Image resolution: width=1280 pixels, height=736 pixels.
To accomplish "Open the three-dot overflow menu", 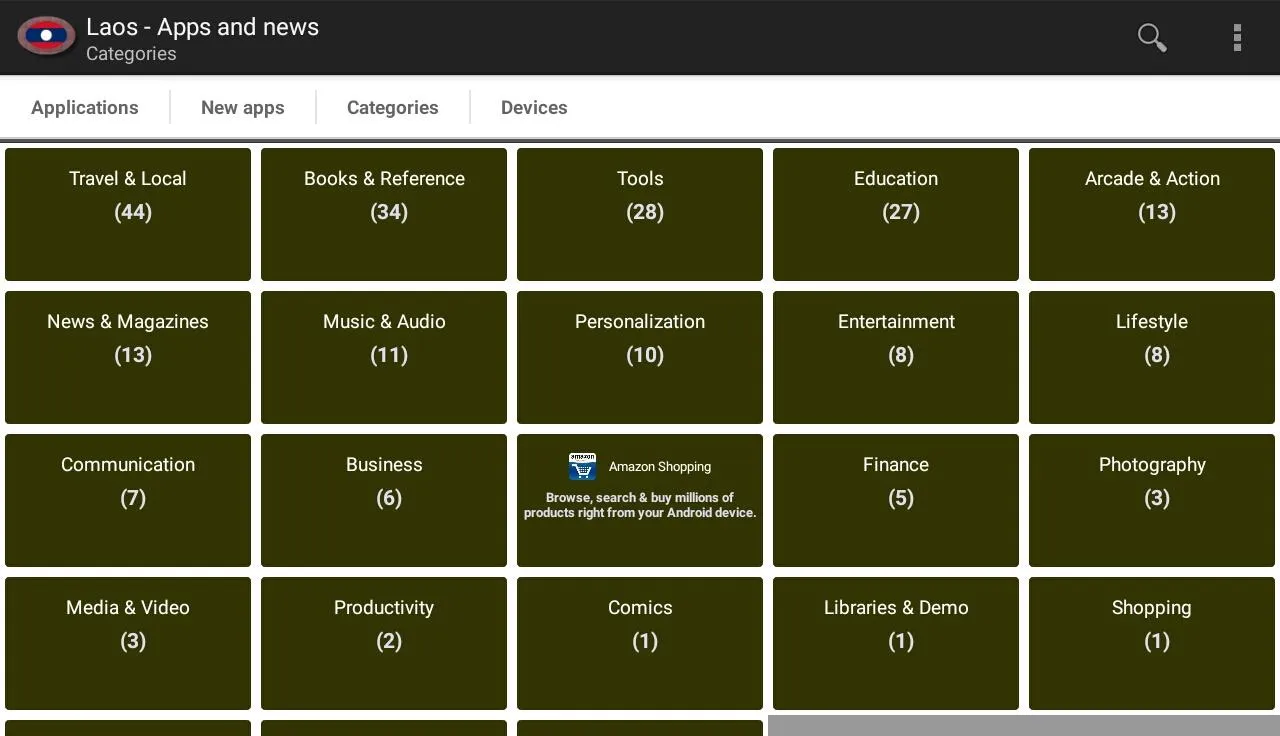I will pyautogui.click(x=1237, y=37).
